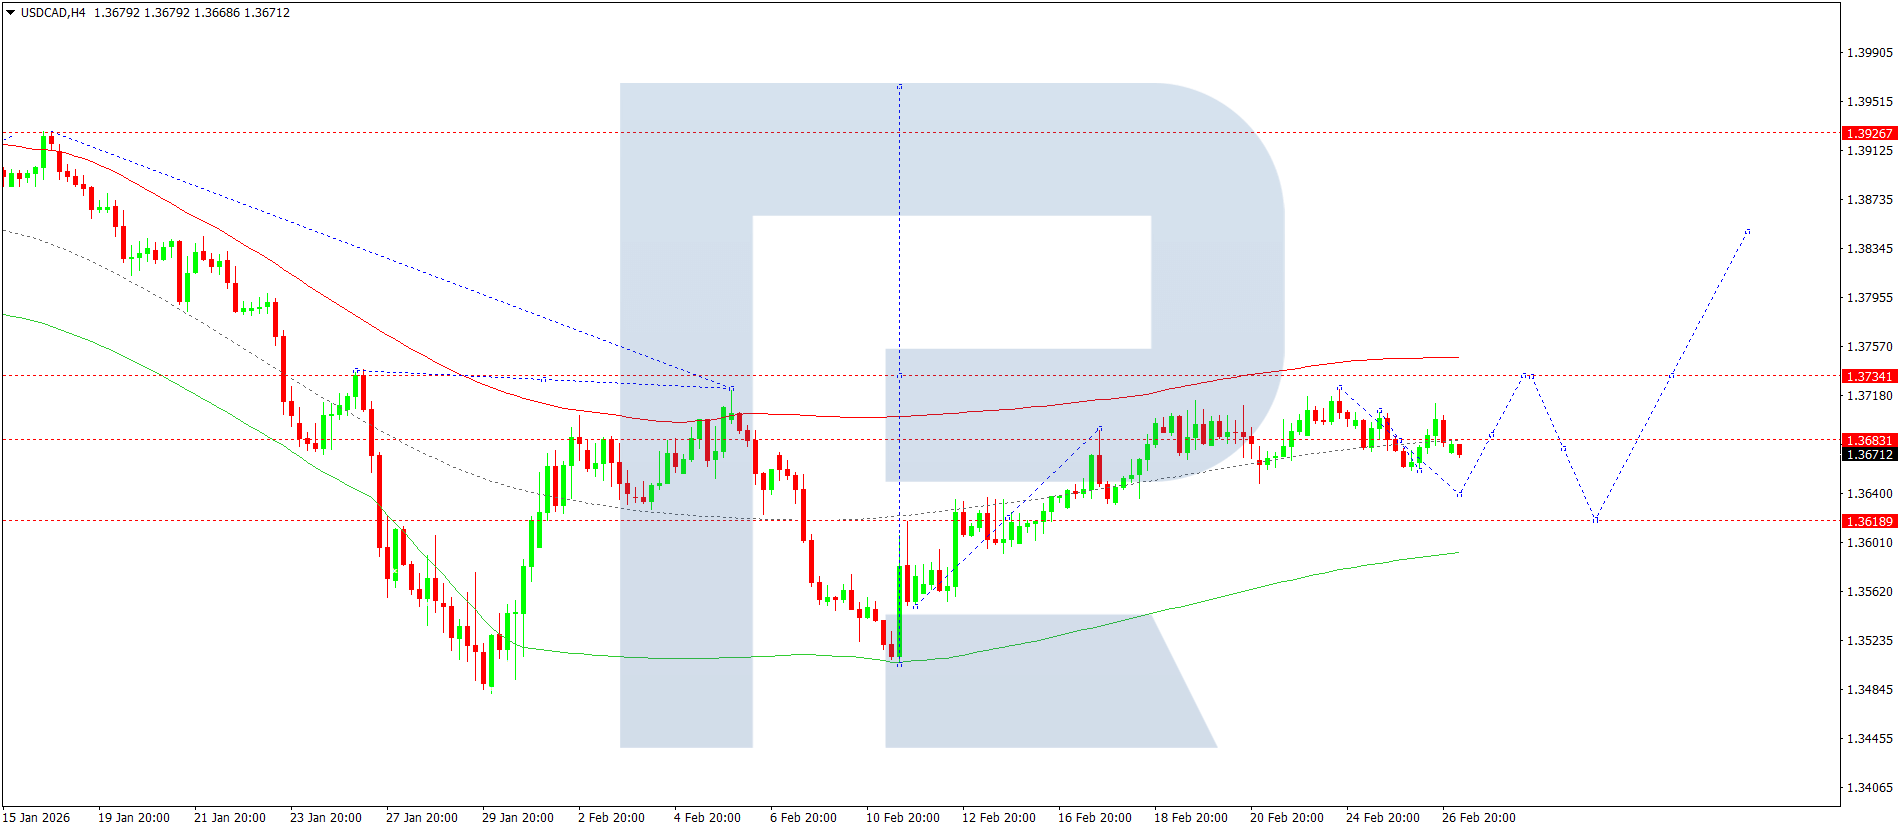The width and height of the screenshot is (1904, 830).
Task: Select the red 1.36189 price level tag
Action: pyautogui.click(x=1868, y=521)
